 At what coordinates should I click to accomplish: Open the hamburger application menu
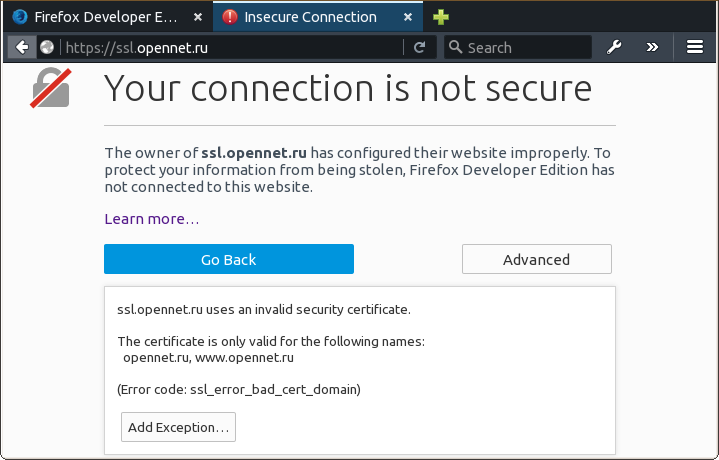695,47
